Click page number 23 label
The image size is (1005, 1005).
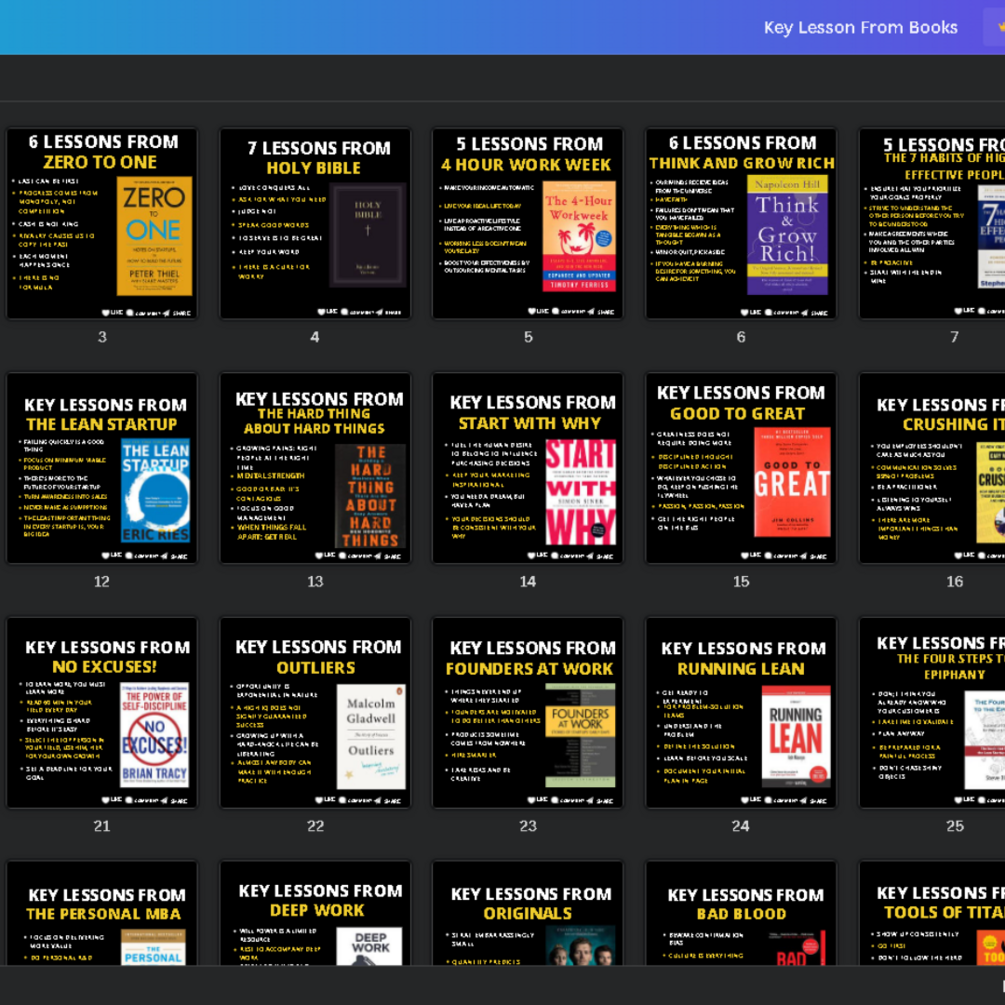(528, 827)
